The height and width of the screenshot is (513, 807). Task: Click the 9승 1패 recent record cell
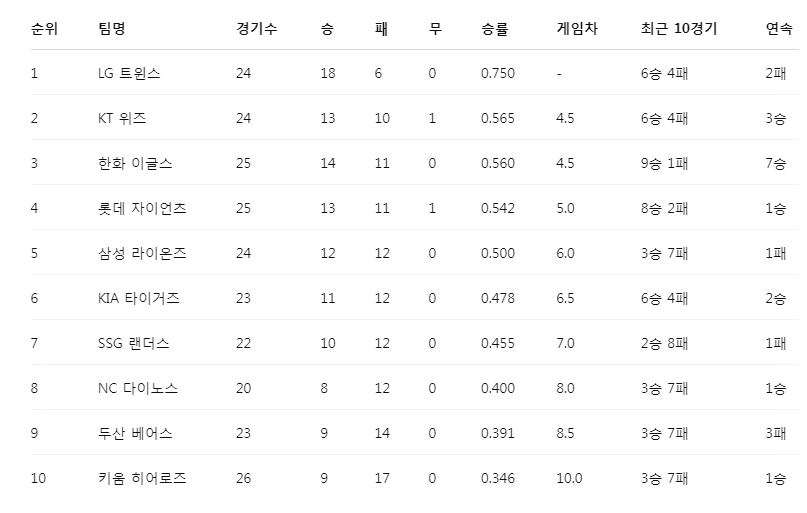[x=664, y=163]
